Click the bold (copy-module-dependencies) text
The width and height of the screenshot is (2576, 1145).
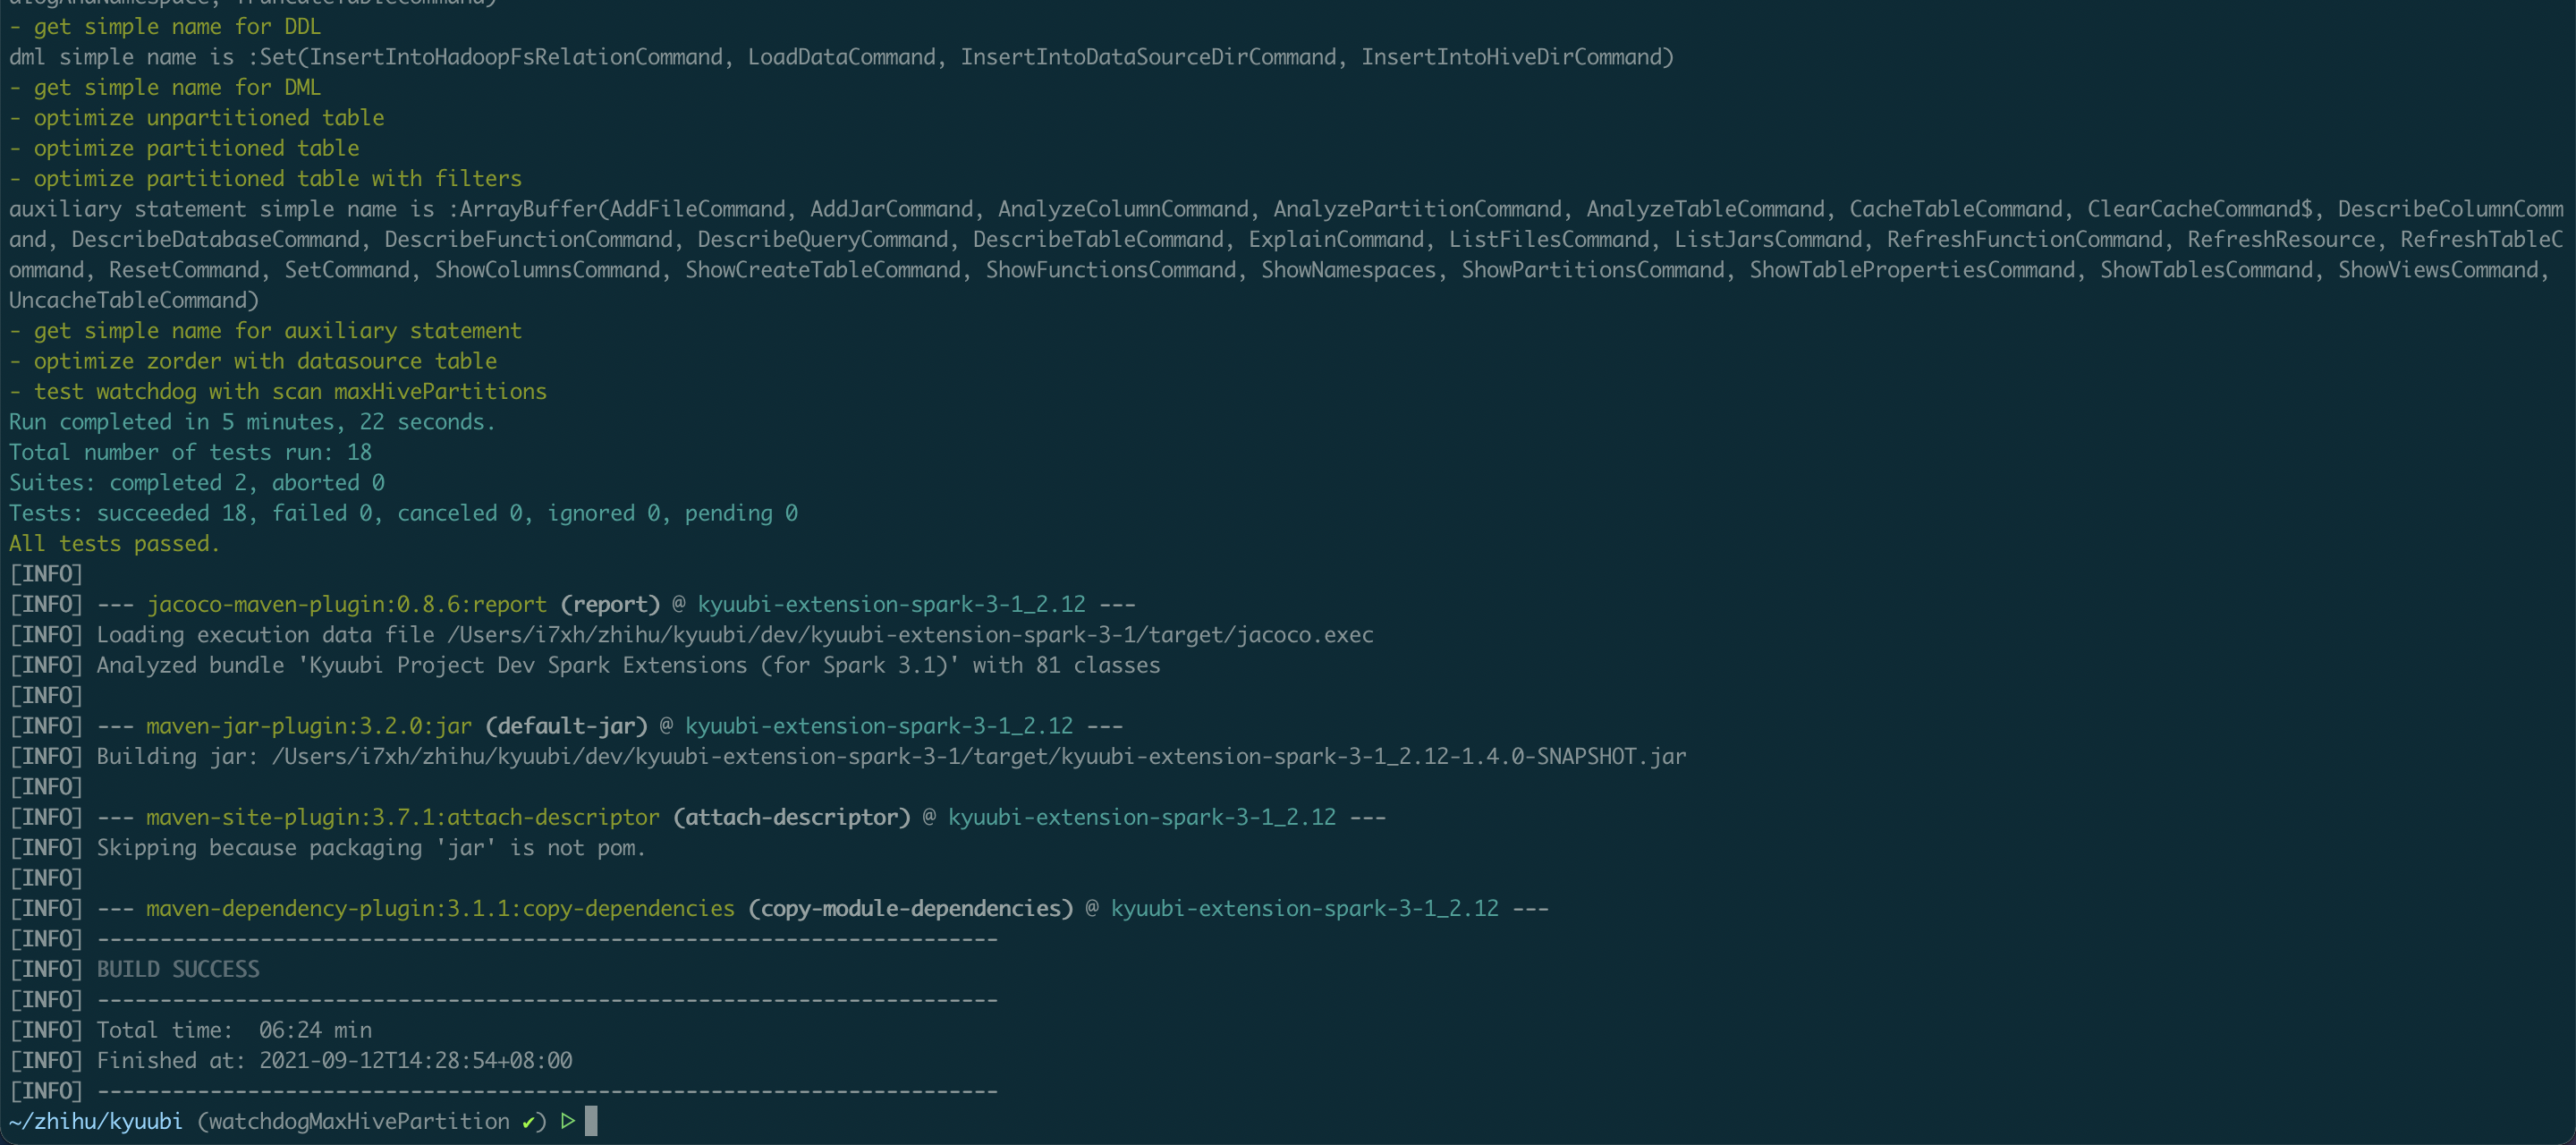tap(910, 908)
